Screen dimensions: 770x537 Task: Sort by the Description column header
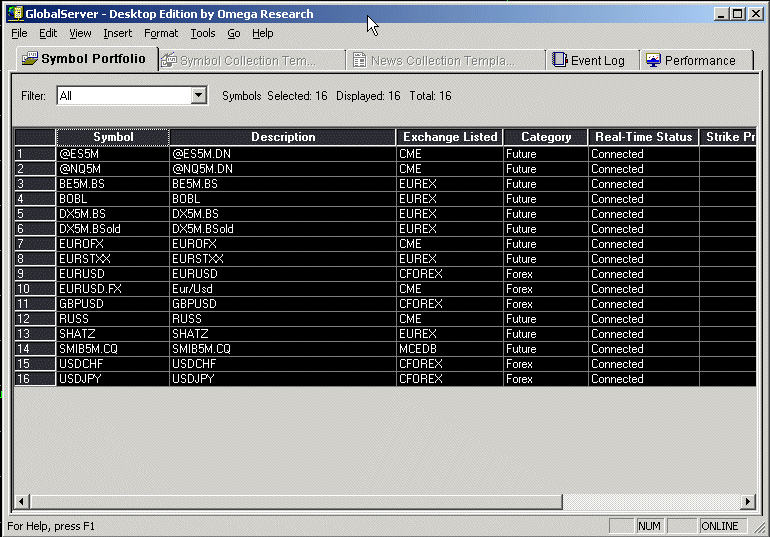283,137
